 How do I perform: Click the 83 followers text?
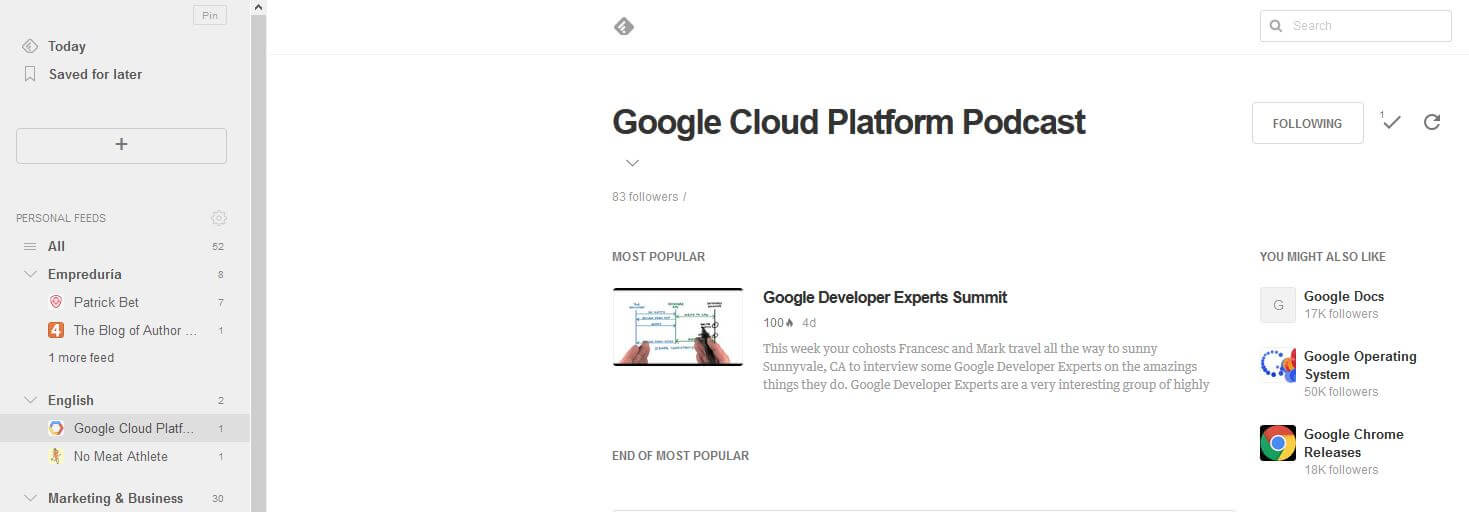click(645, 197)
